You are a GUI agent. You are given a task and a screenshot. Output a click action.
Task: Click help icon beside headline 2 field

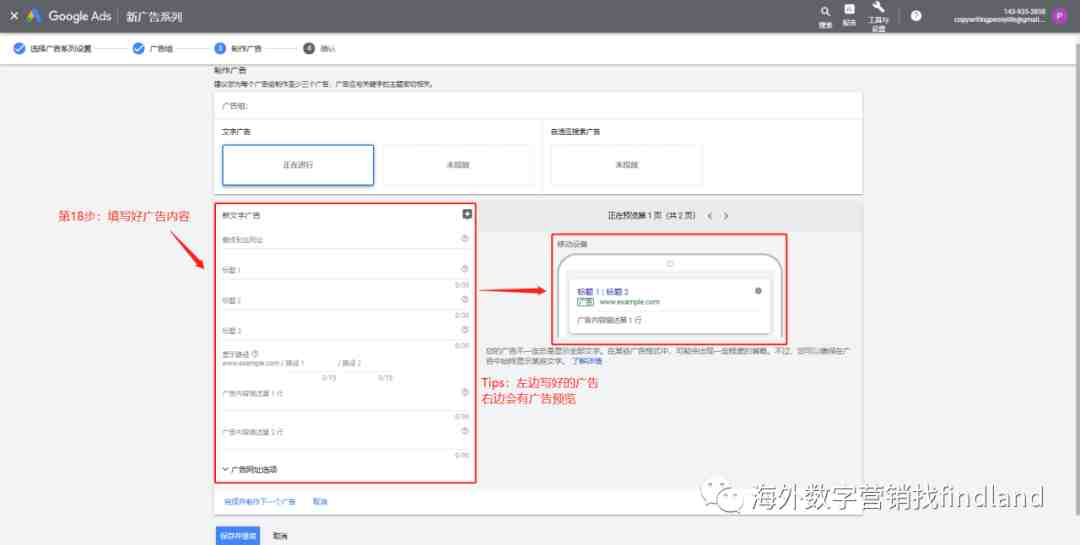pyautogui.click(x=465, y=299)
